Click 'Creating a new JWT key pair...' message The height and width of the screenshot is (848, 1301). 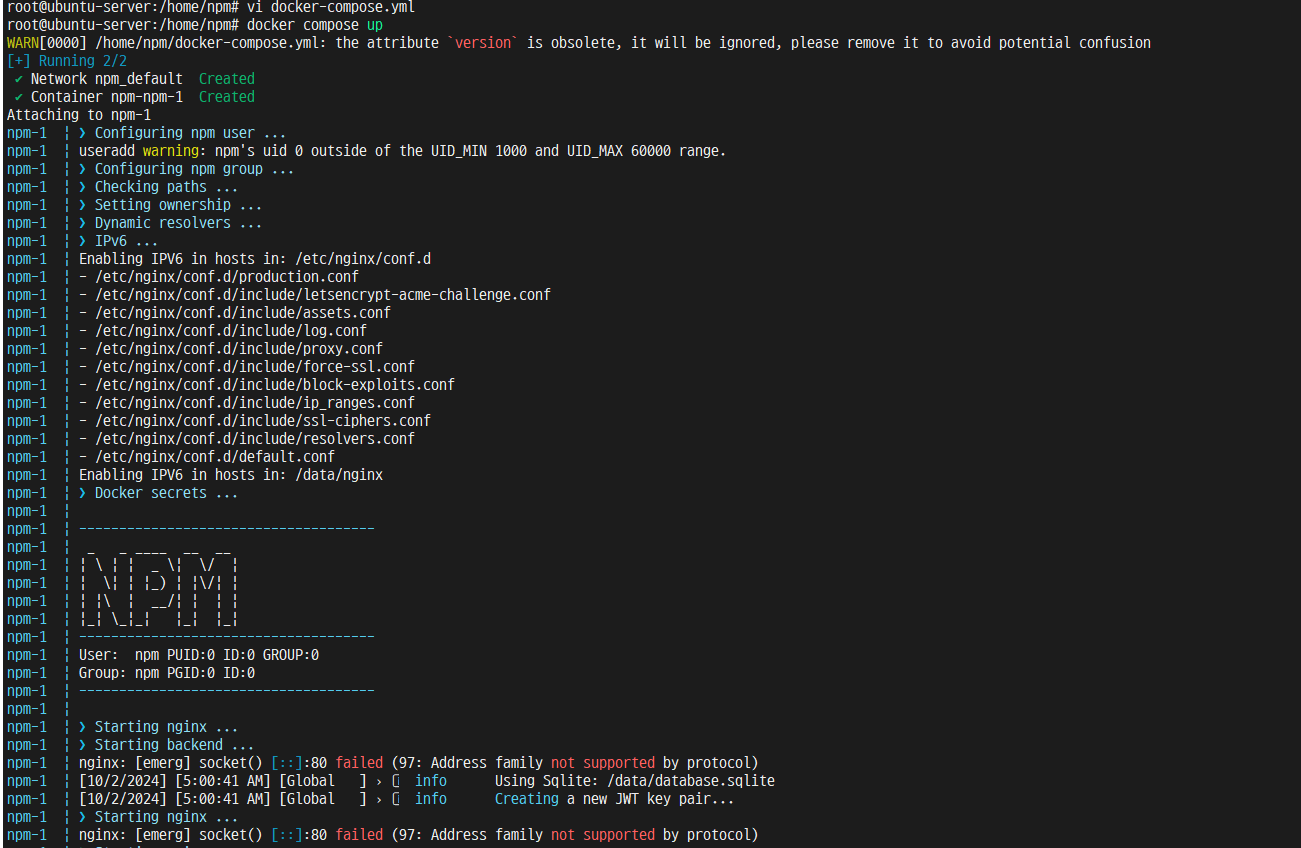(615, 799)
